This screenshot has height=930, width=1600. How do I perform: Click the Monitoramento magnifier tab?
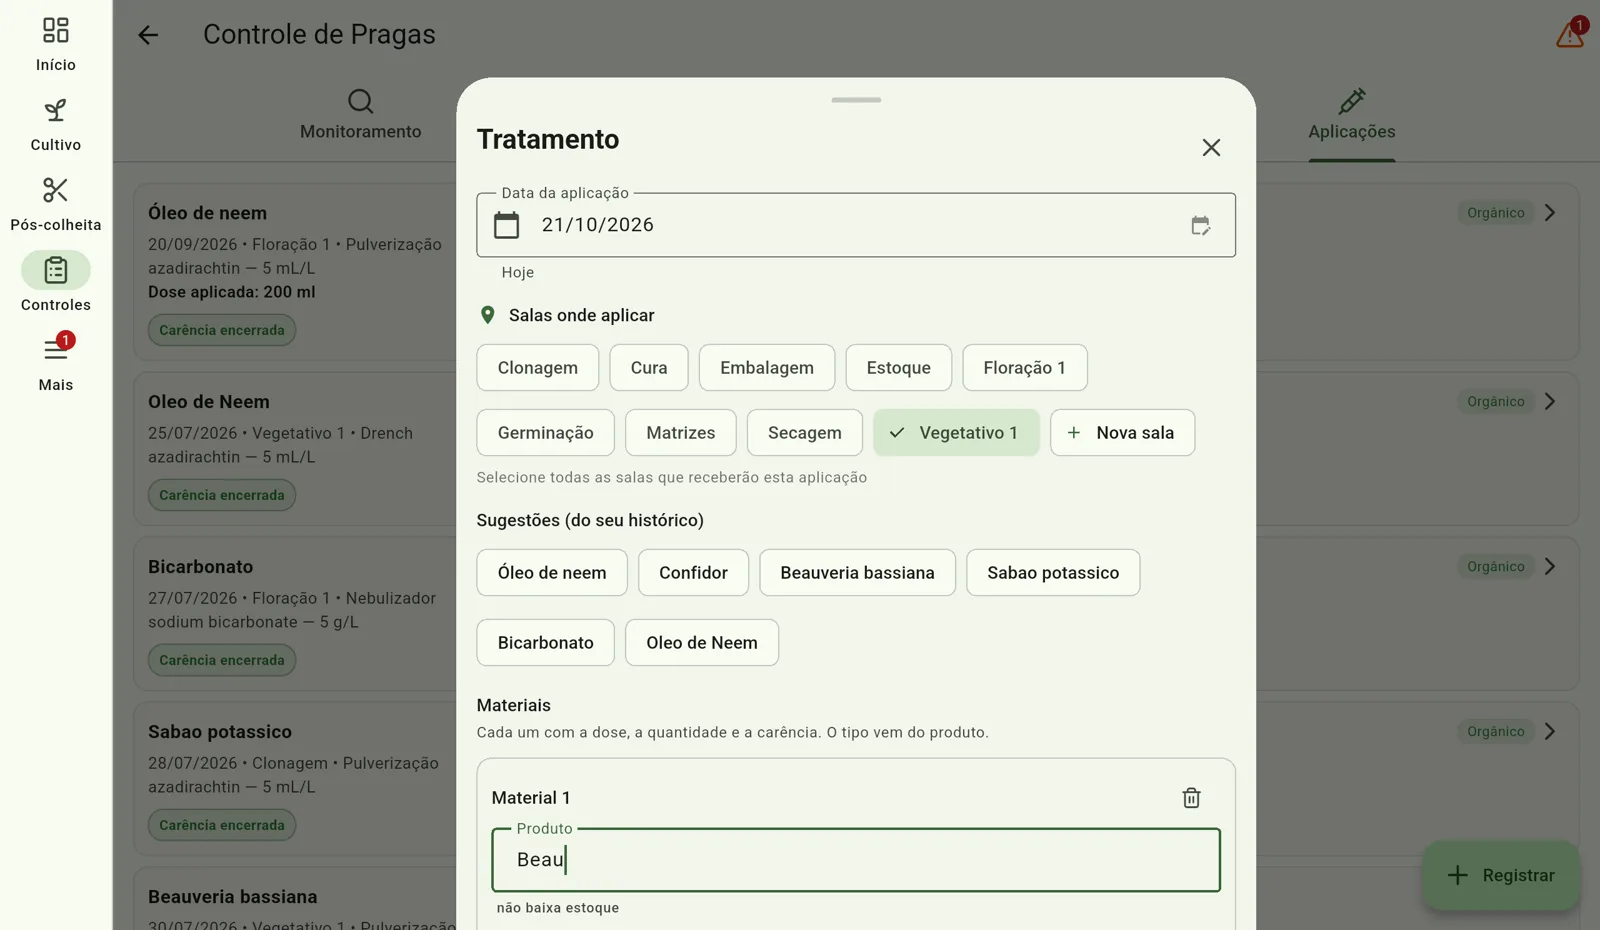coord(361,115)
